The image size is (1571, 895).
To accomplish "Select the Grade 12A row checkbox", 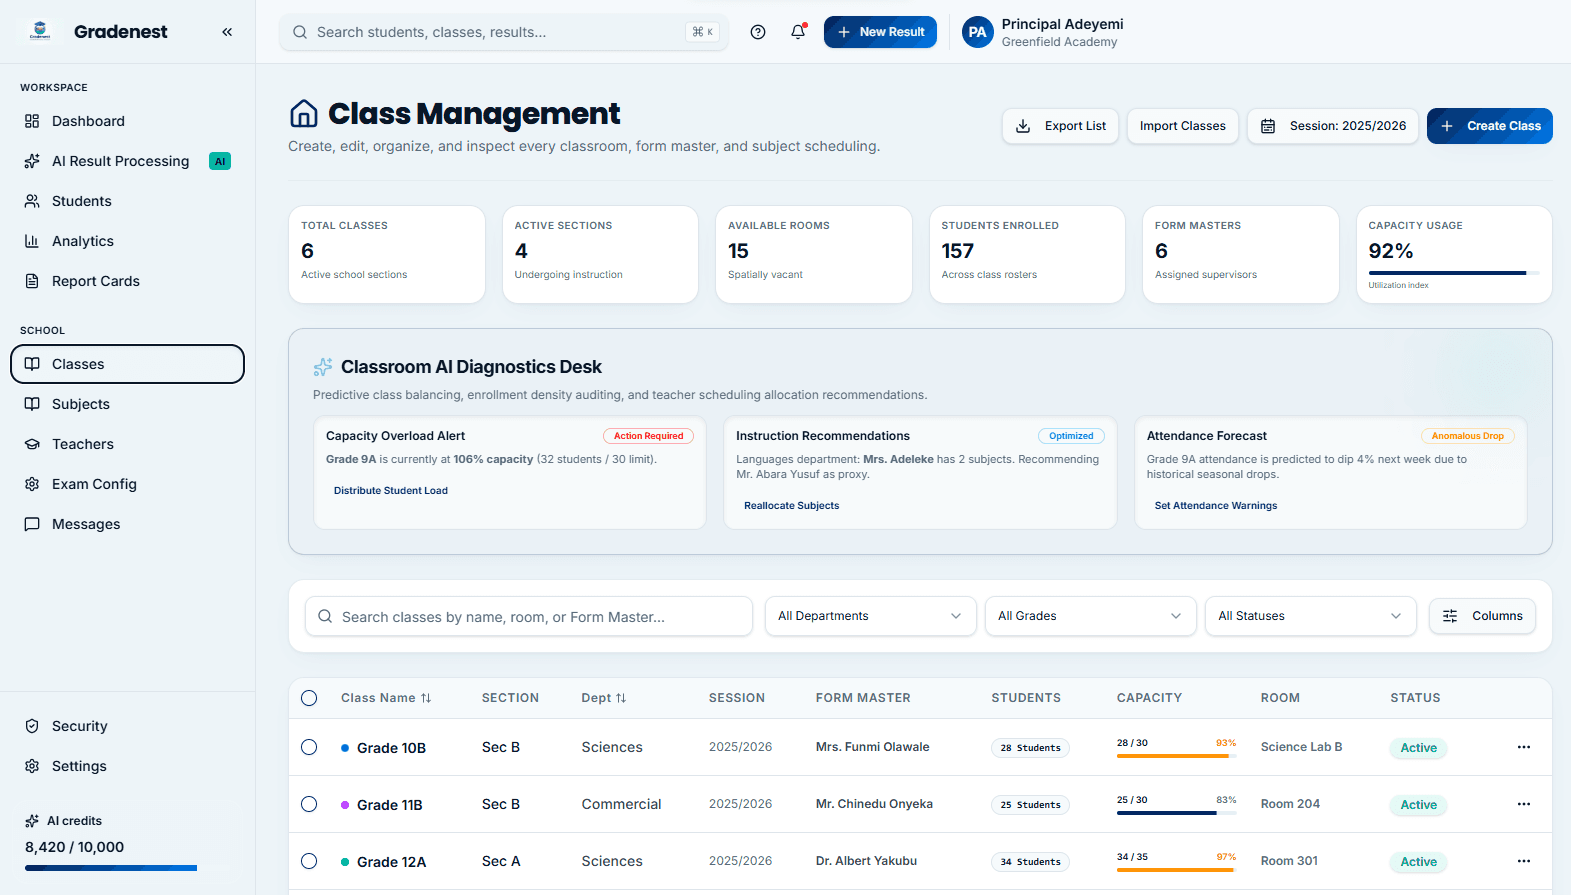I will click(309, 861).
